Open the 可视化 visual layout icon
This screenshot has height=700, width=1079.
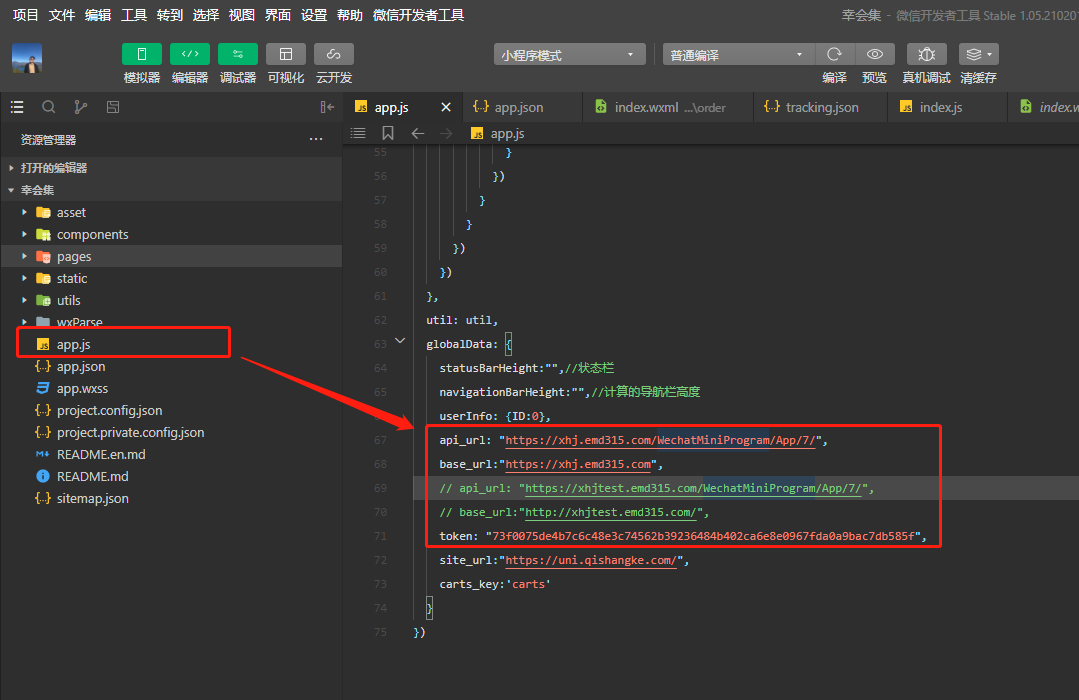(x=286, y=54)
